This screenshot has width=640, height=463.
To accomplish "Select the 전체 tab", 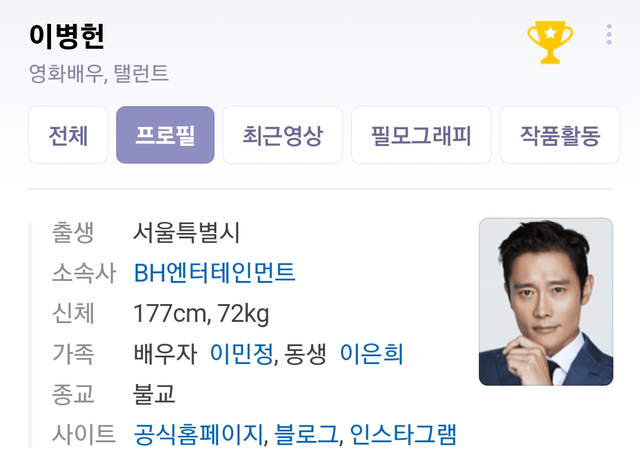I will click(x=68, y=135).
